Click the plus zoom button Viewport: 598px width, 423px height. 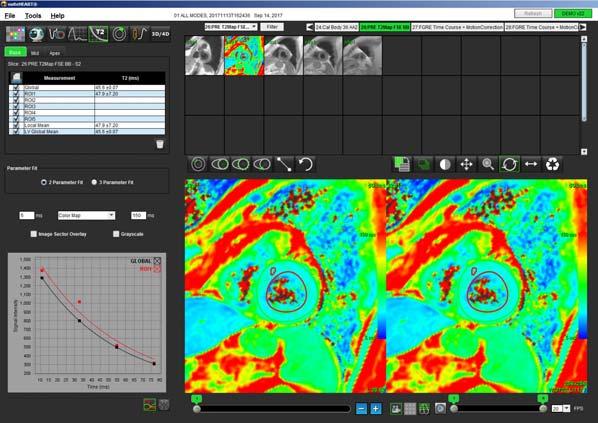pos(376,409)
